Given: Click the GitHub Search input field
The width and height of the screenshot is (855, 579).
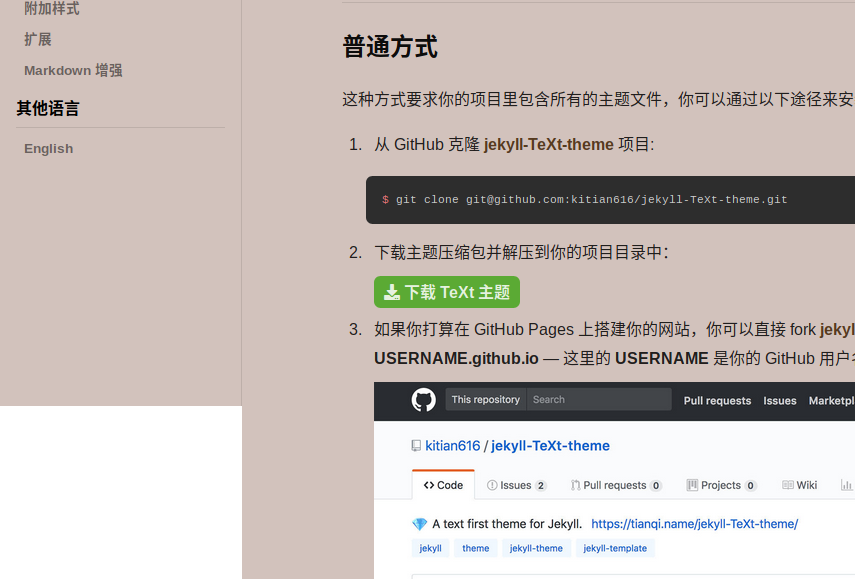Looking at the screenshot, I should [599, 400].
